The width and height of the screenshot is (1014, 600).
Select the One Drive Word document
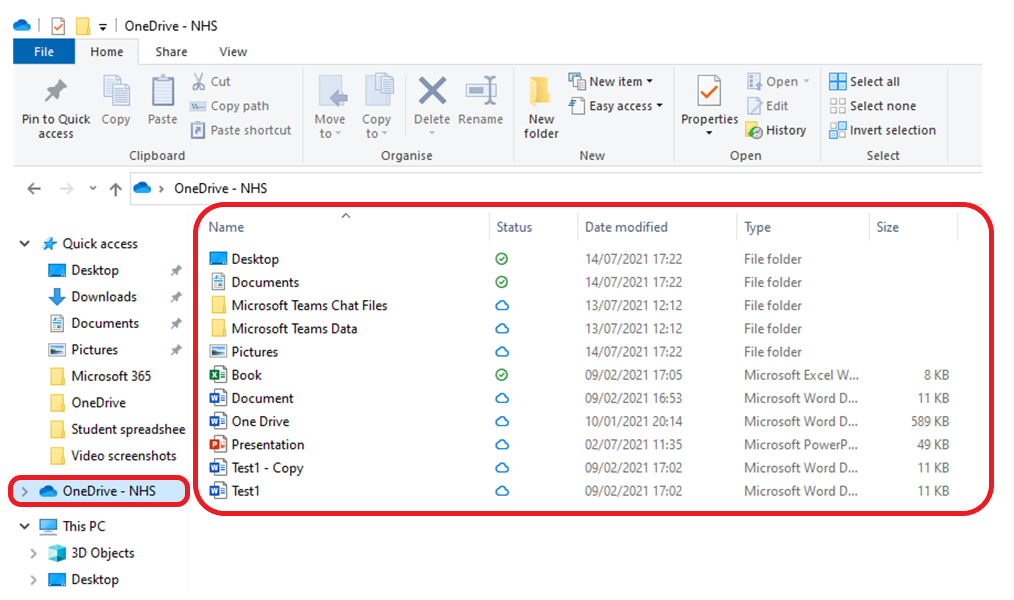[x=260, y=422]
